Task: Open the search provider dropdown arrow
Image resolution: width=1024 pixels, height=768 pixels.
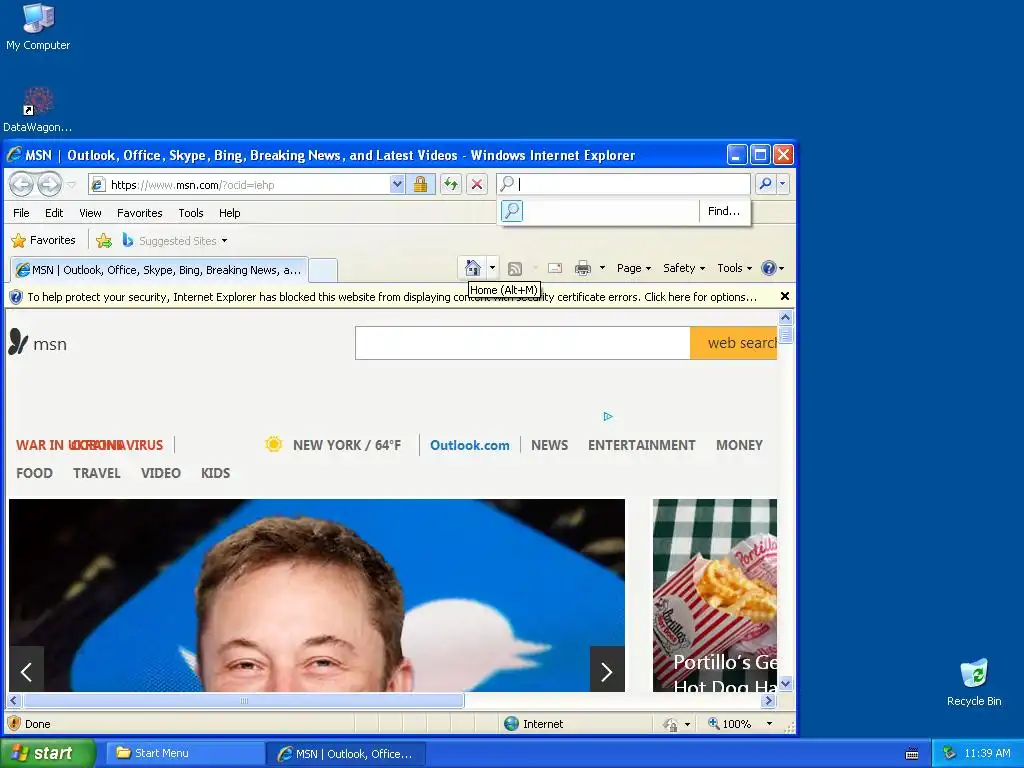Action: coord(783,184)
